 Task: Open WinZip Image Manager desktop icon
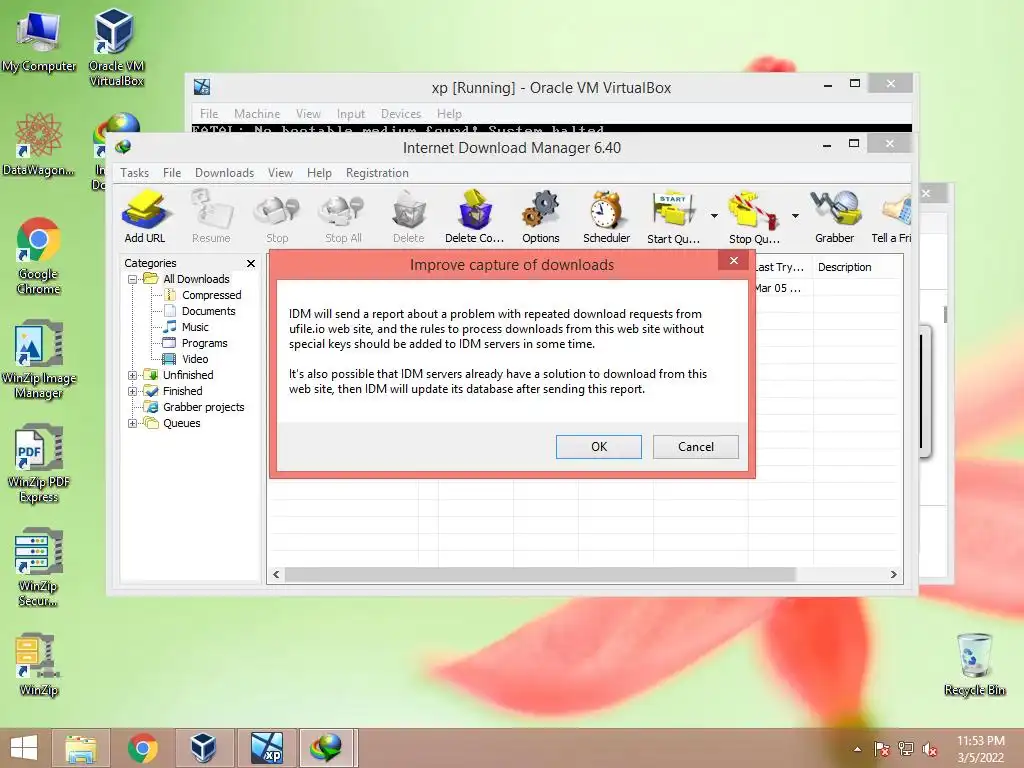[39, 359]
